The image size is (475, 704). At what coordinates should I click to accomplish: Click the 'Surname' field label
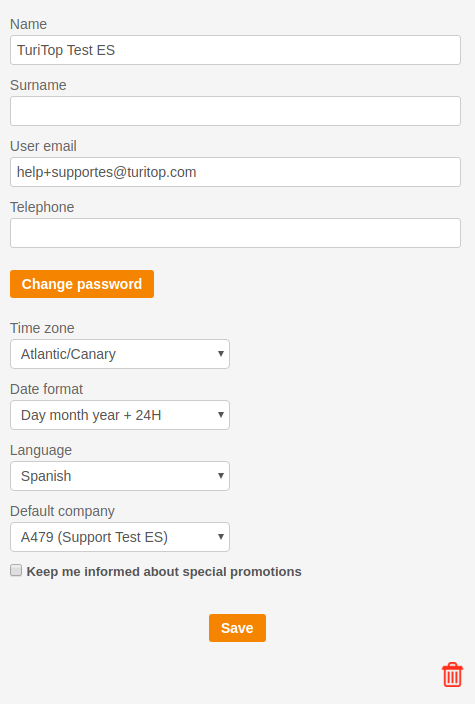pos(38,85)
